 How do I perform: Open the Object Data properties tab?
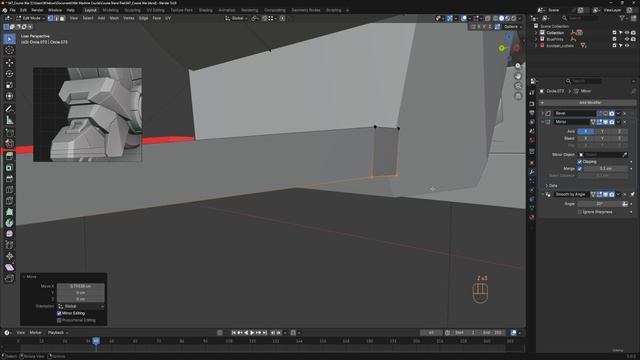532,208
